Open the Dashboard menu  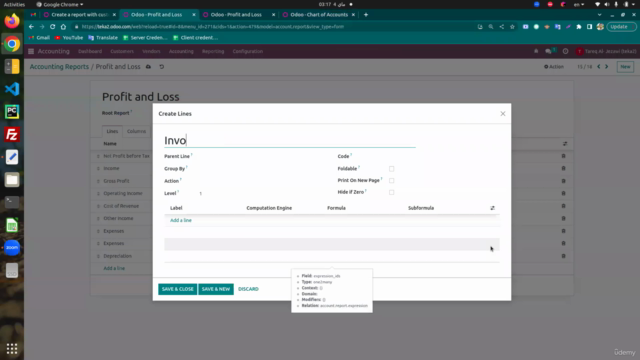click(90, 51)
